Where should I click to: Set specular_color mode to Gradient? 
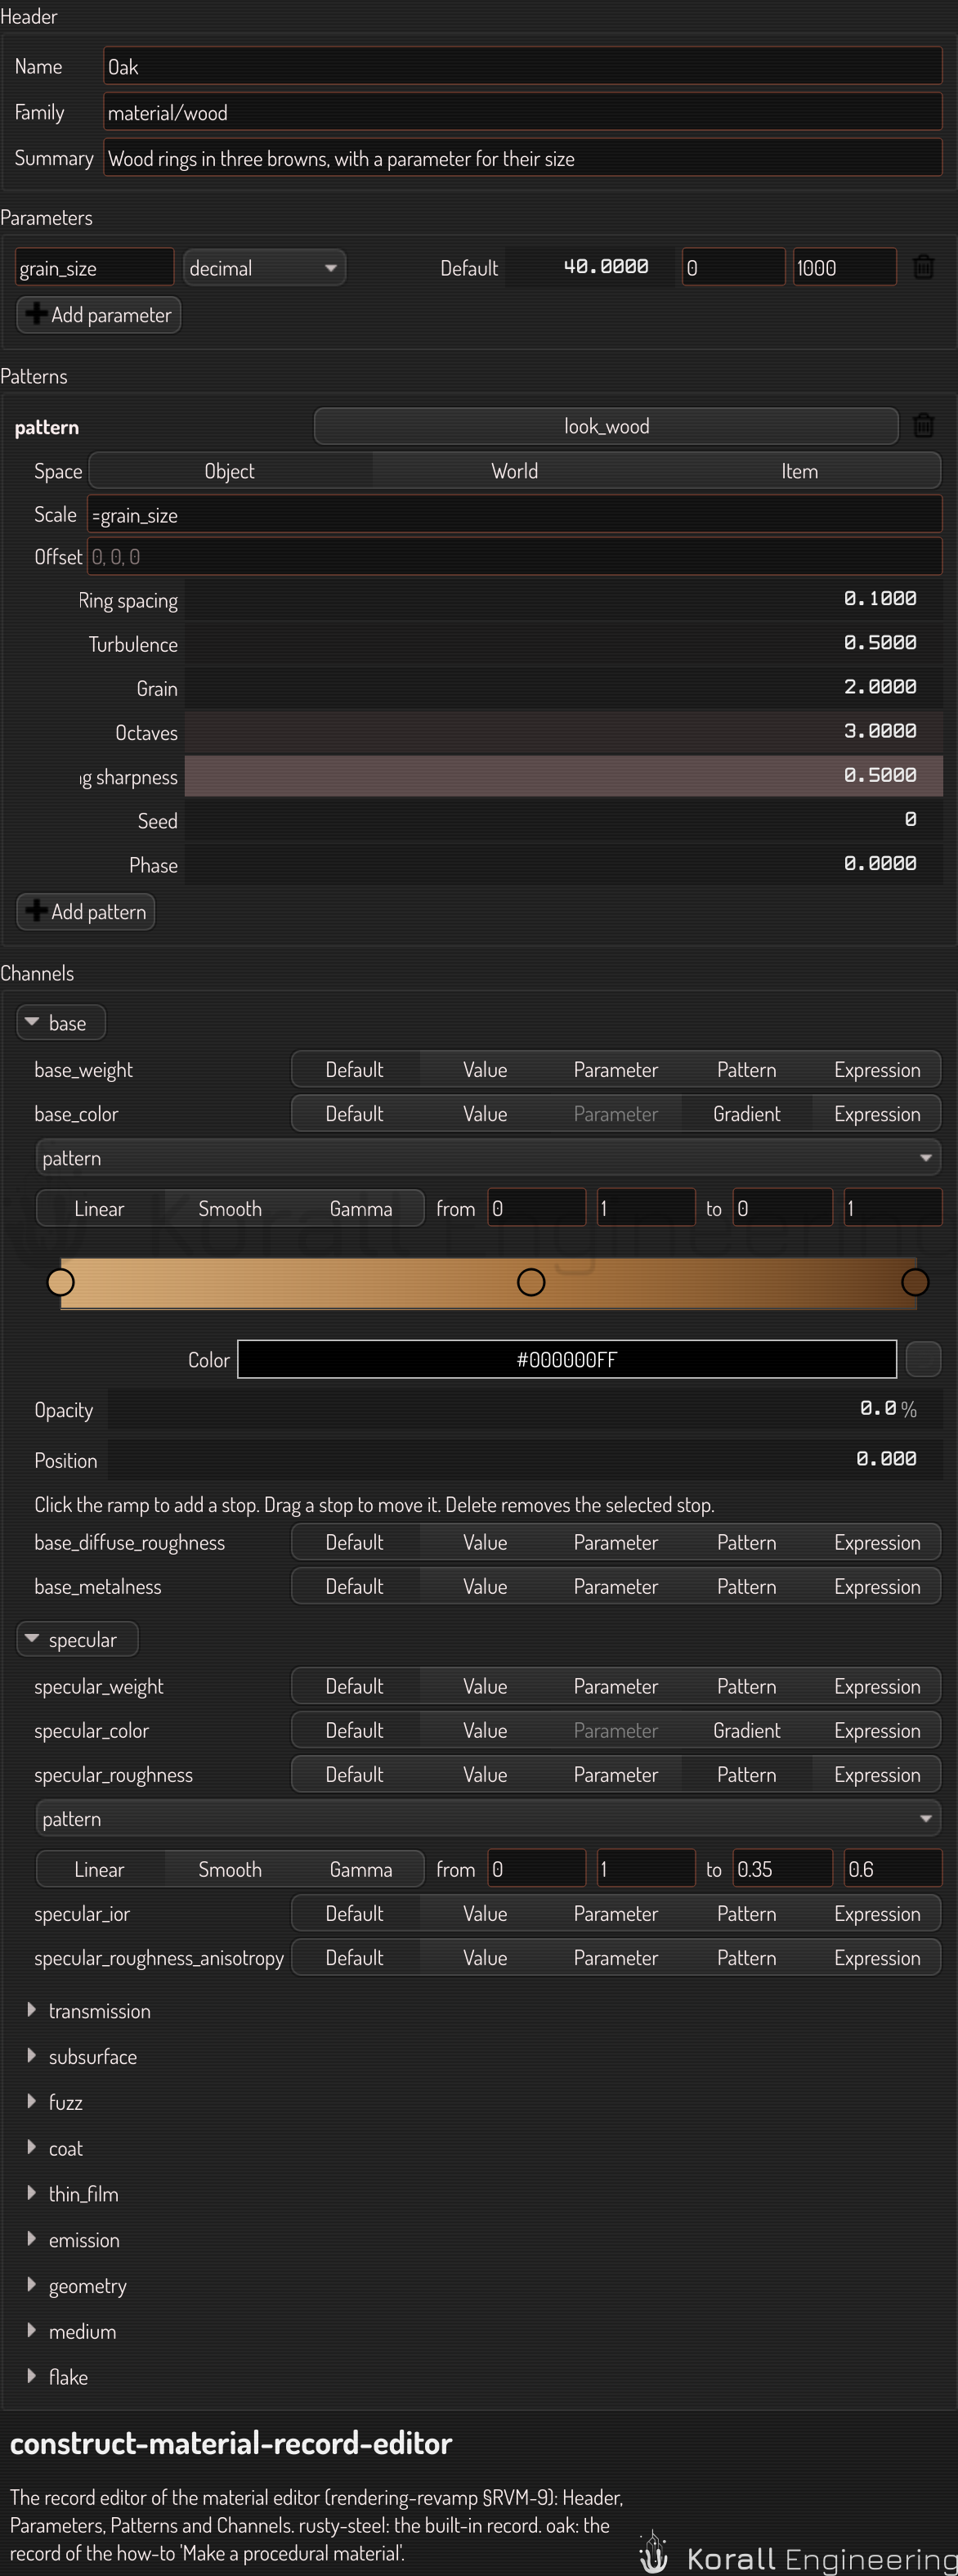[x=747, y=1731]
